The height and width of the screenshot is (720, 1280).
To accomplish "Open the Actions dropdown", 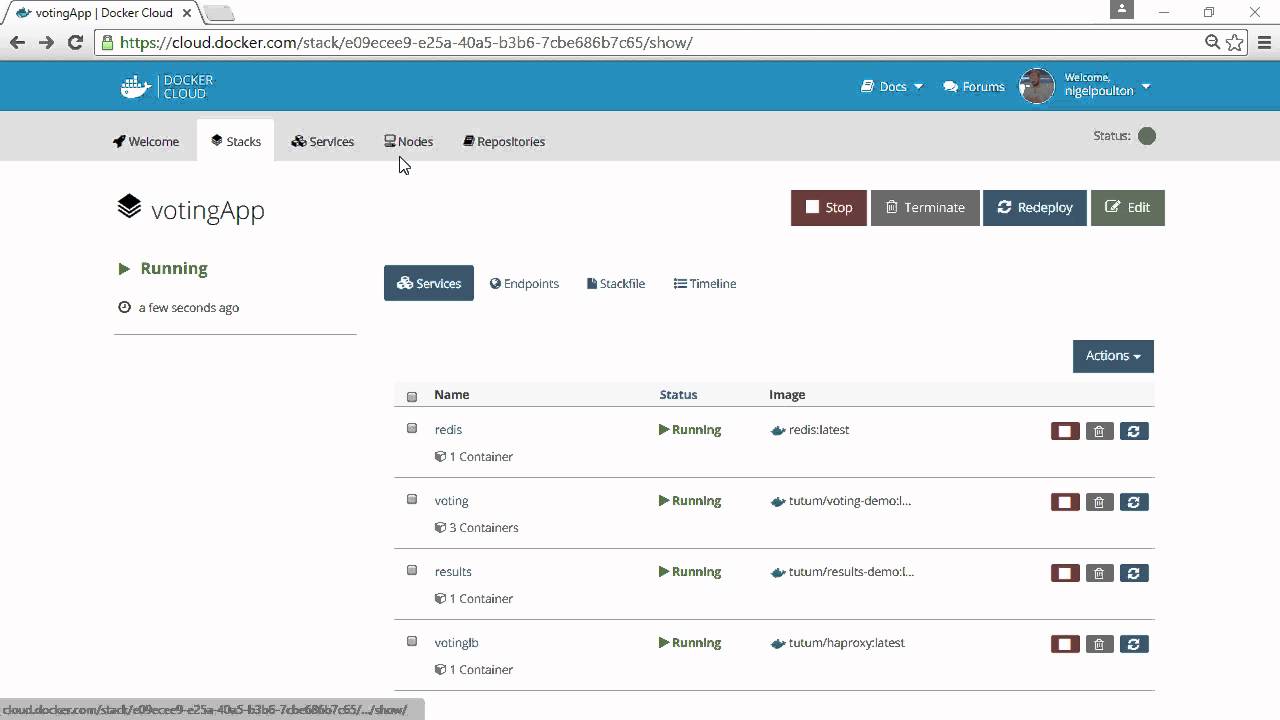I will (x=1113, y=356).
